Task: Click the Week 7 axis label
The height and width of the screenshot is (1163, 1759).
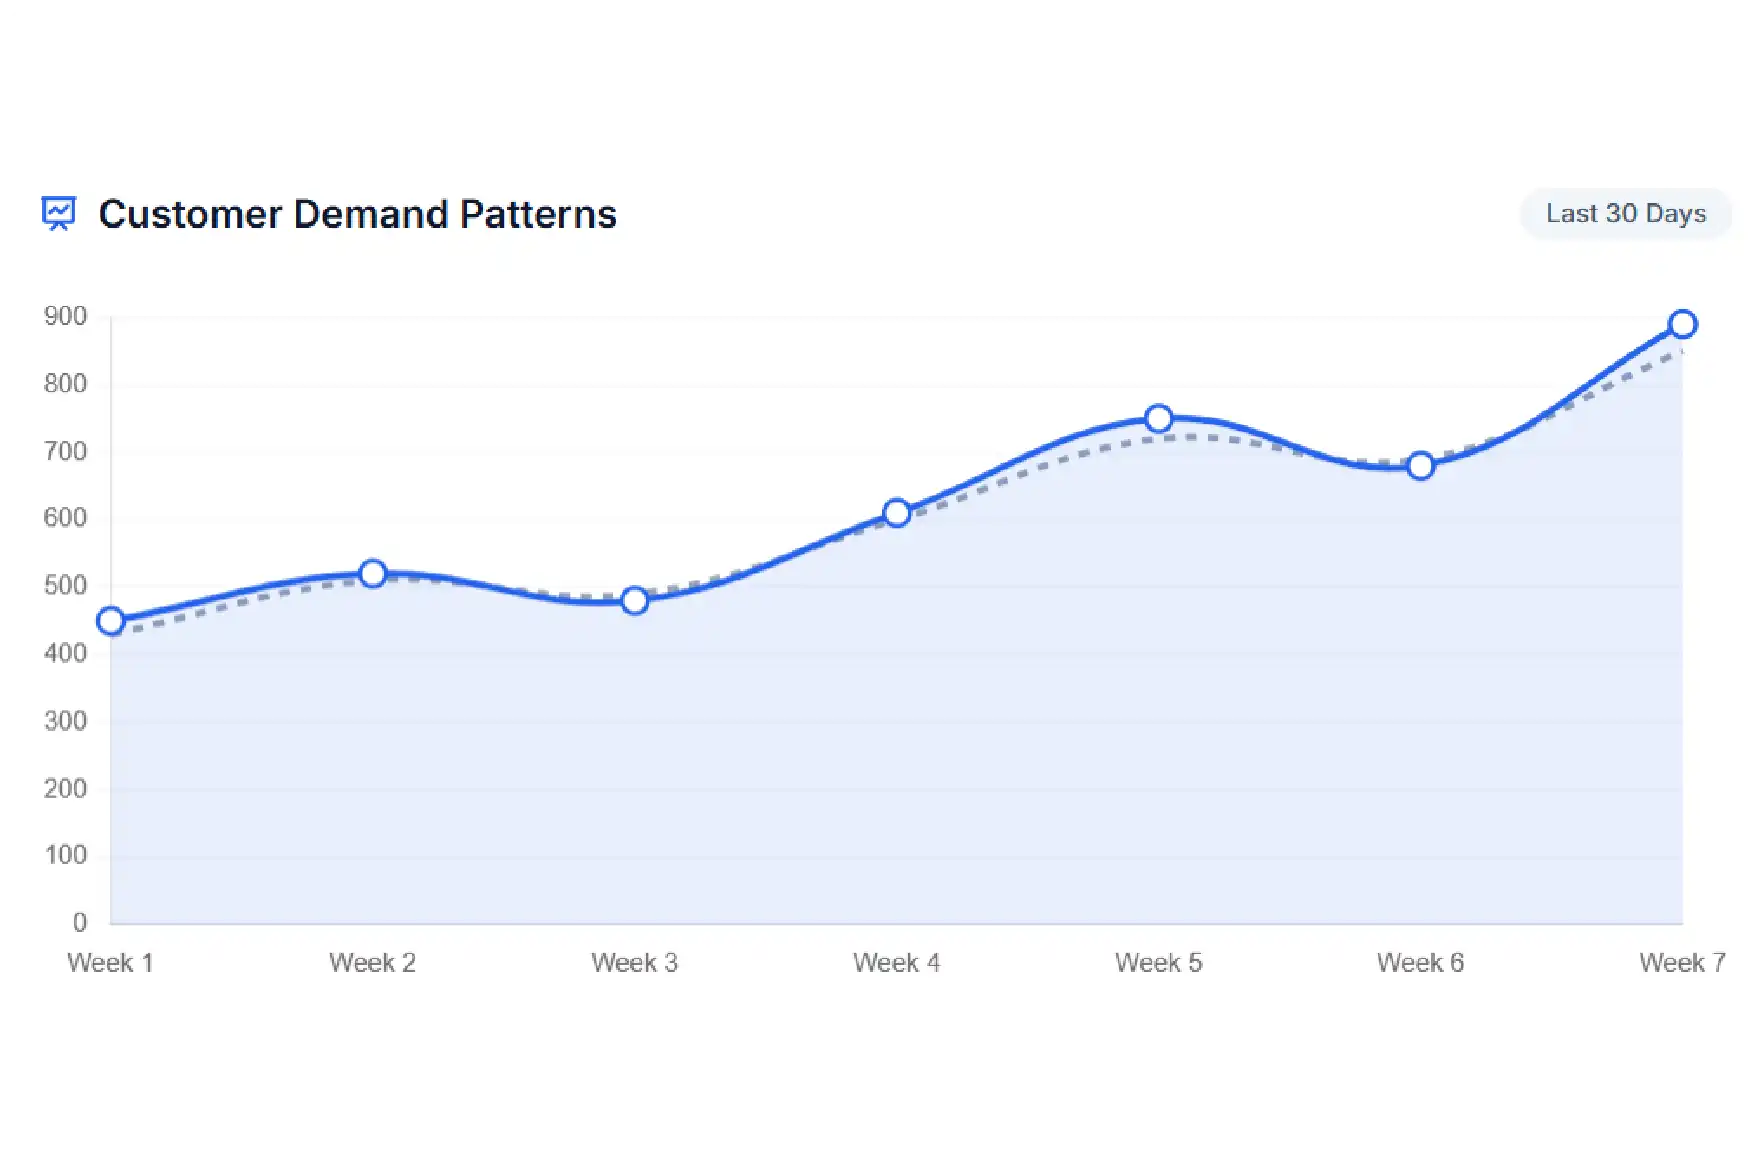Action: [1682, 962]
